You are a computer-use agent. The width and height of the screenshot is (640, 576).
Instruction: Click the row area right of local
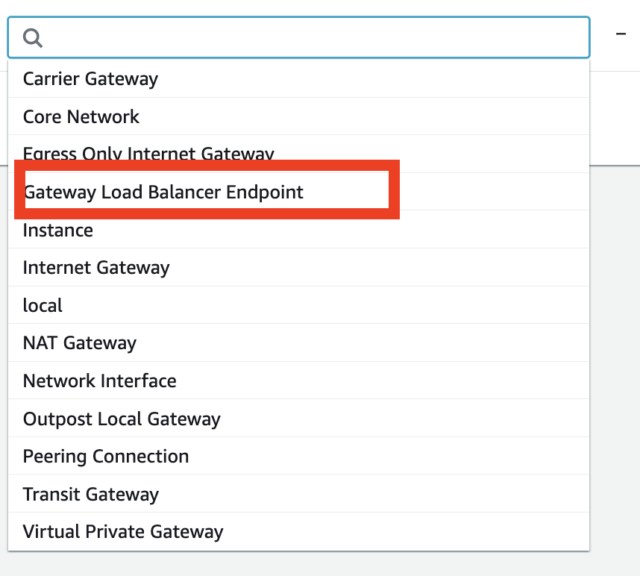(x=326, y=305)
